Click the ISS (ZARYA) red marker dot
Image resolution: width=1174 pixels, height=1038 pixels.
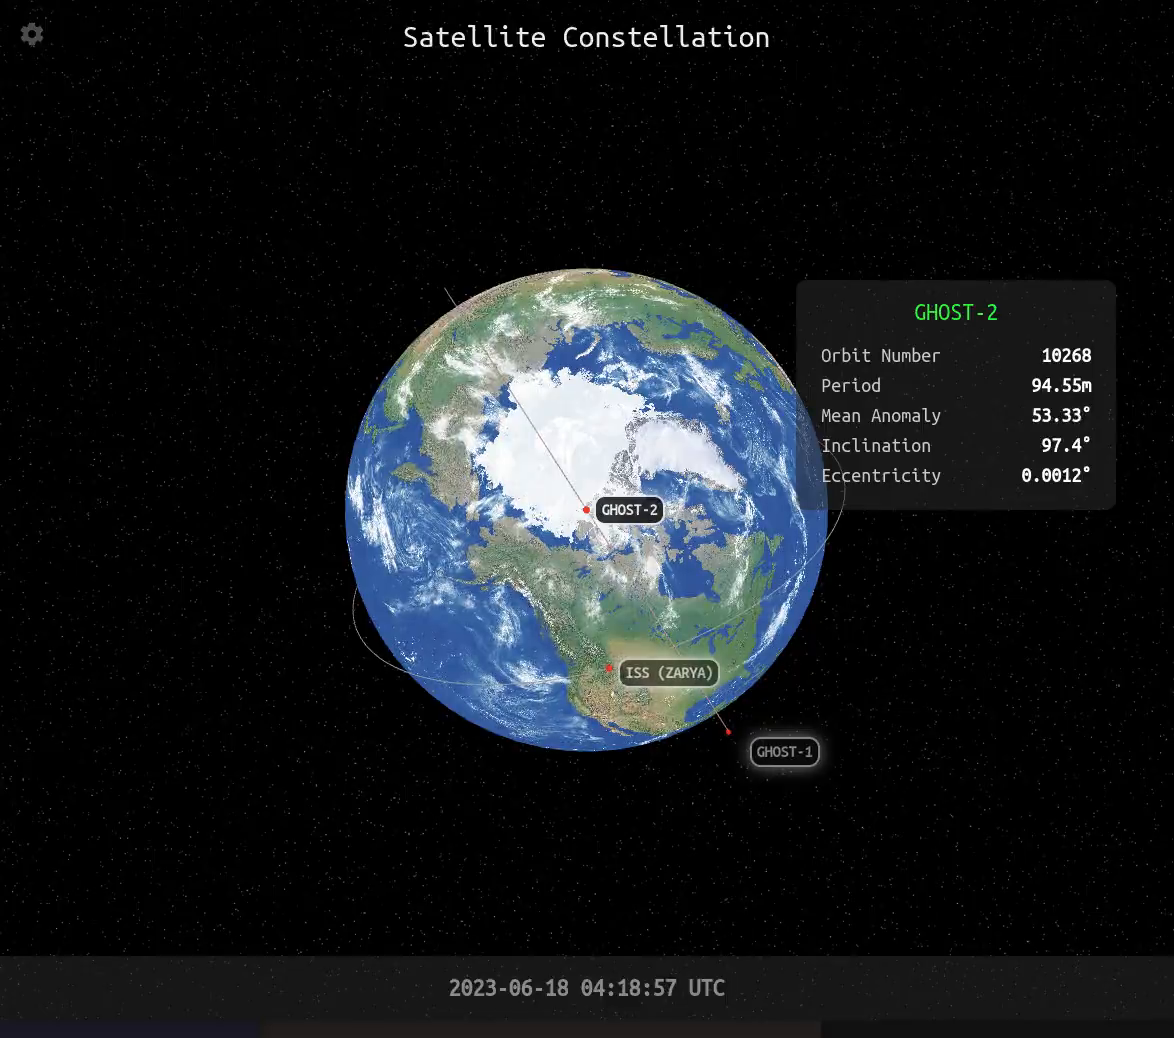(608, 668)
